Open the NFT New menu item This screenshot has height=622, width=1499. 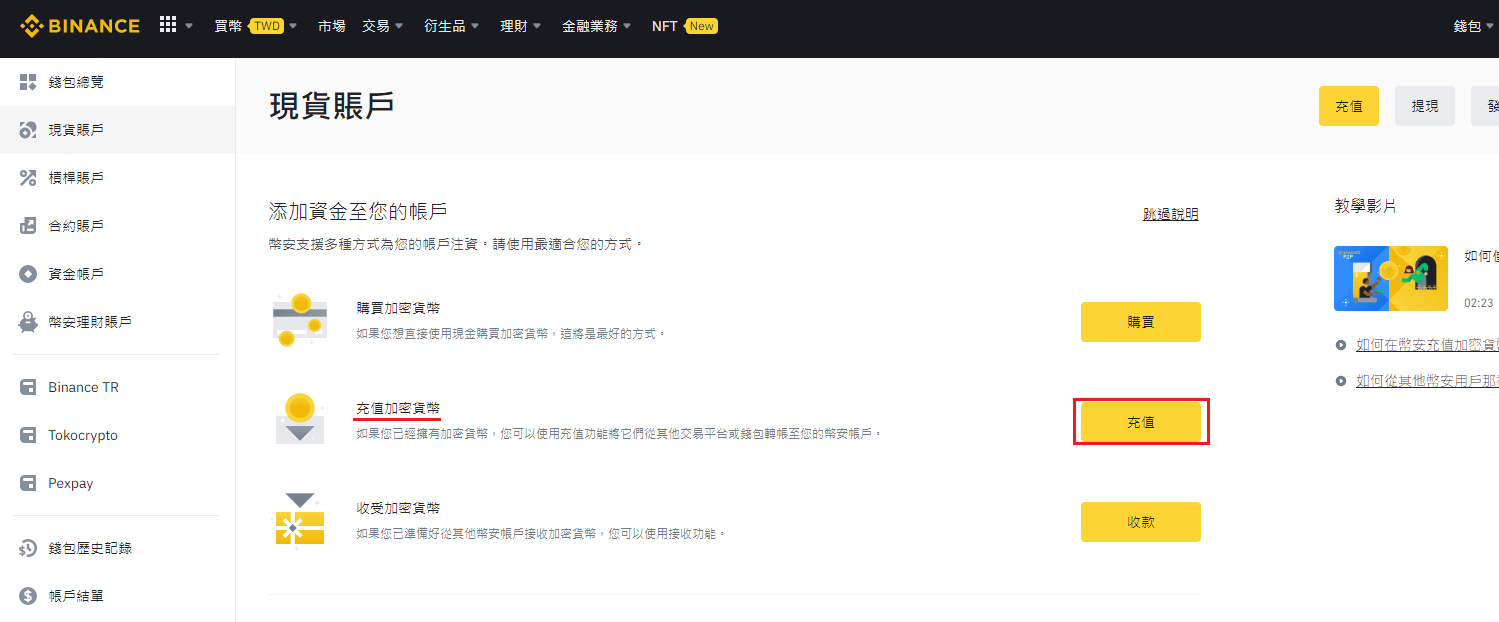click(x=685, y=26)
